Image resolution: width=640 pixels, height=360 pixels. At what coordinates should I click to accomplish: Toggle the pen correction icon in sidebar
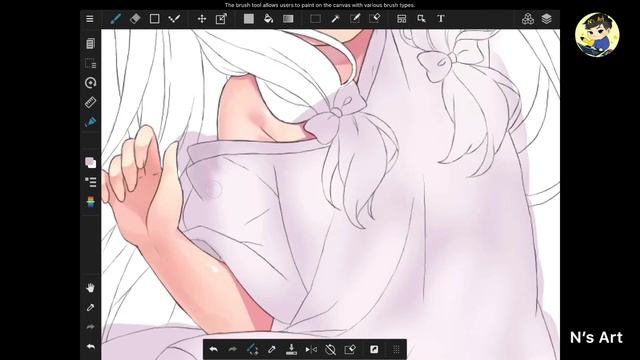point(91,122)
